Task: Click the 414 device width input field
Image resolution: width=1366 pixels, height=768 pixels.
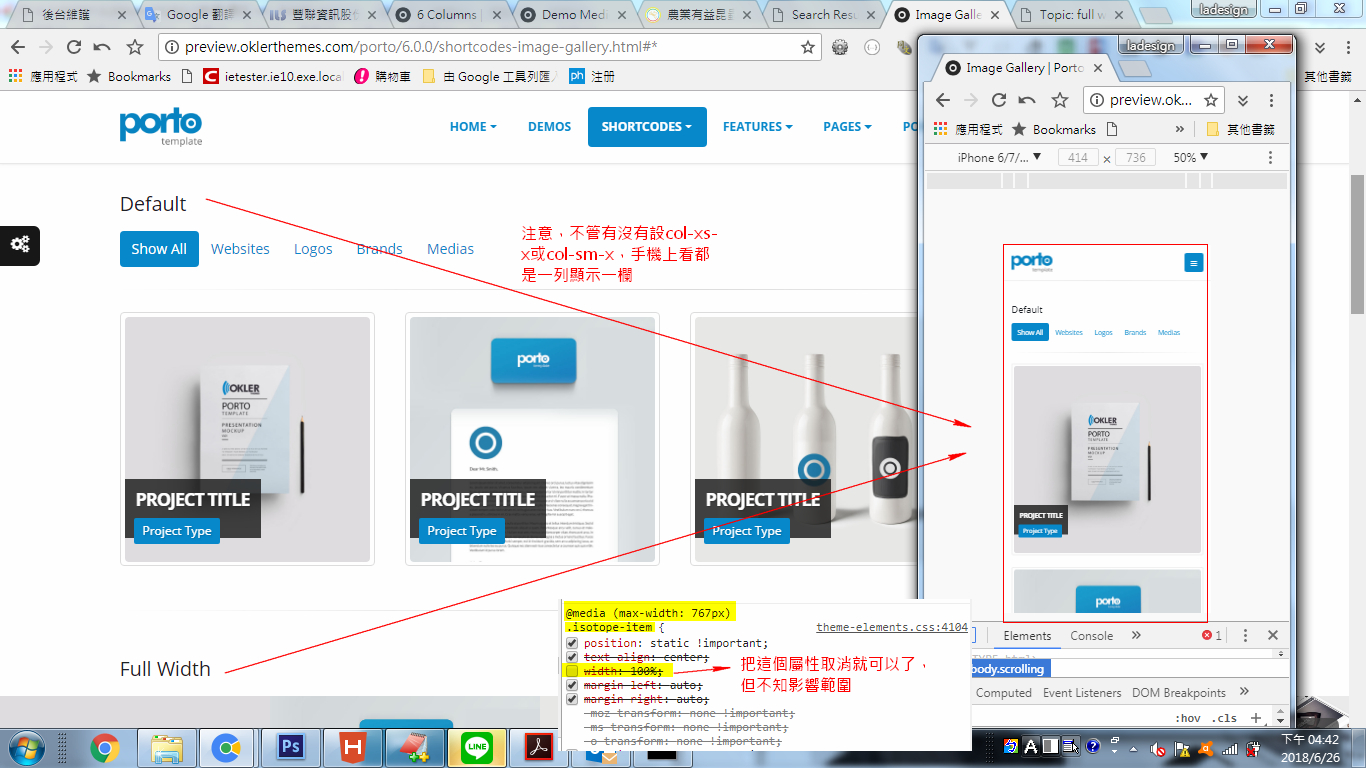Action: coord(1078,157)
